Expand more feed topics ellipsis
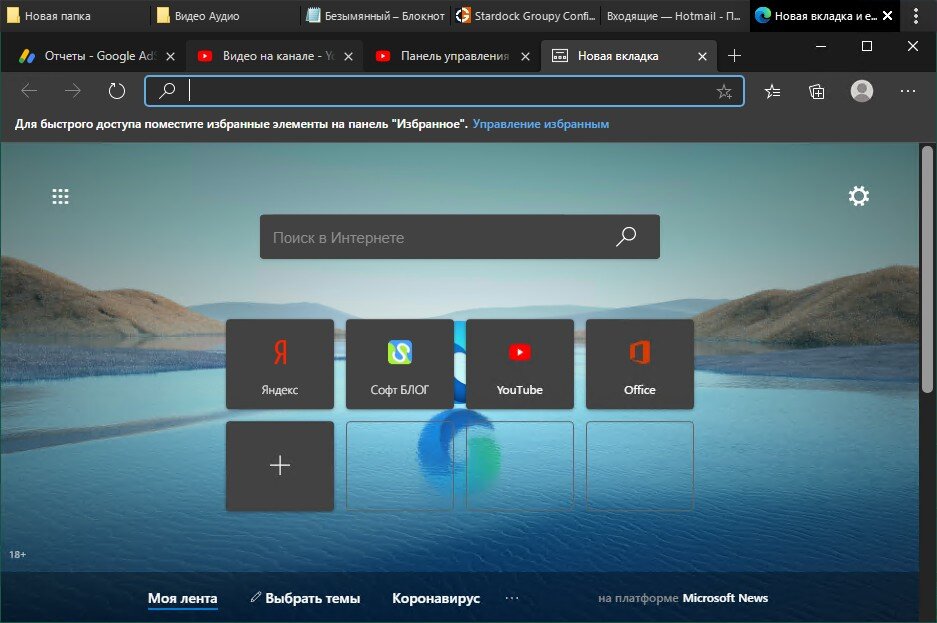937x623 pixels. pyautogui.click(x=512, y=598)
